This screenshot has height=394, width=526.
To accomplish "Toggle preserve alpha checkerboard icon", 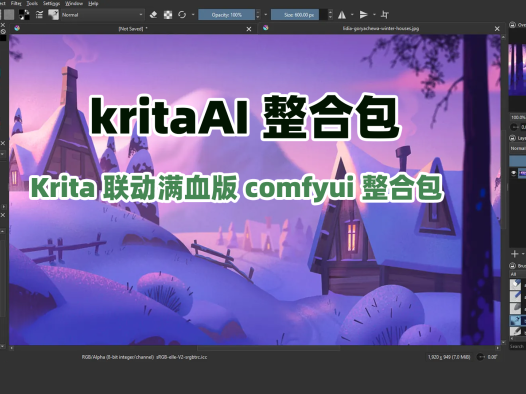I will tap(168, 15).
